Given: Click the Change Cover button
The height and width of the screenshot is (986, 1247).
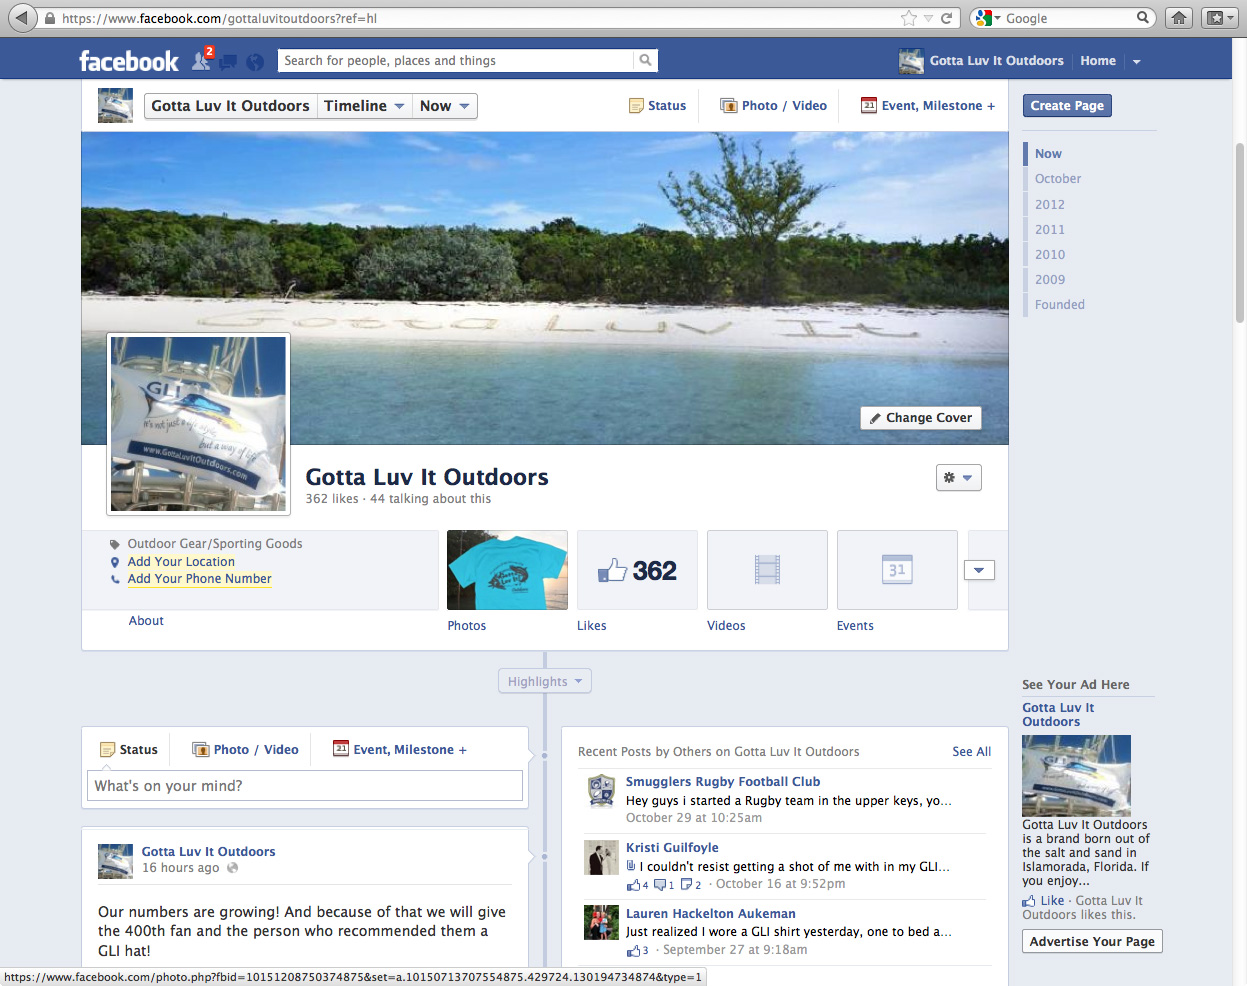Looking at the screenshot, I should (920, 418).
